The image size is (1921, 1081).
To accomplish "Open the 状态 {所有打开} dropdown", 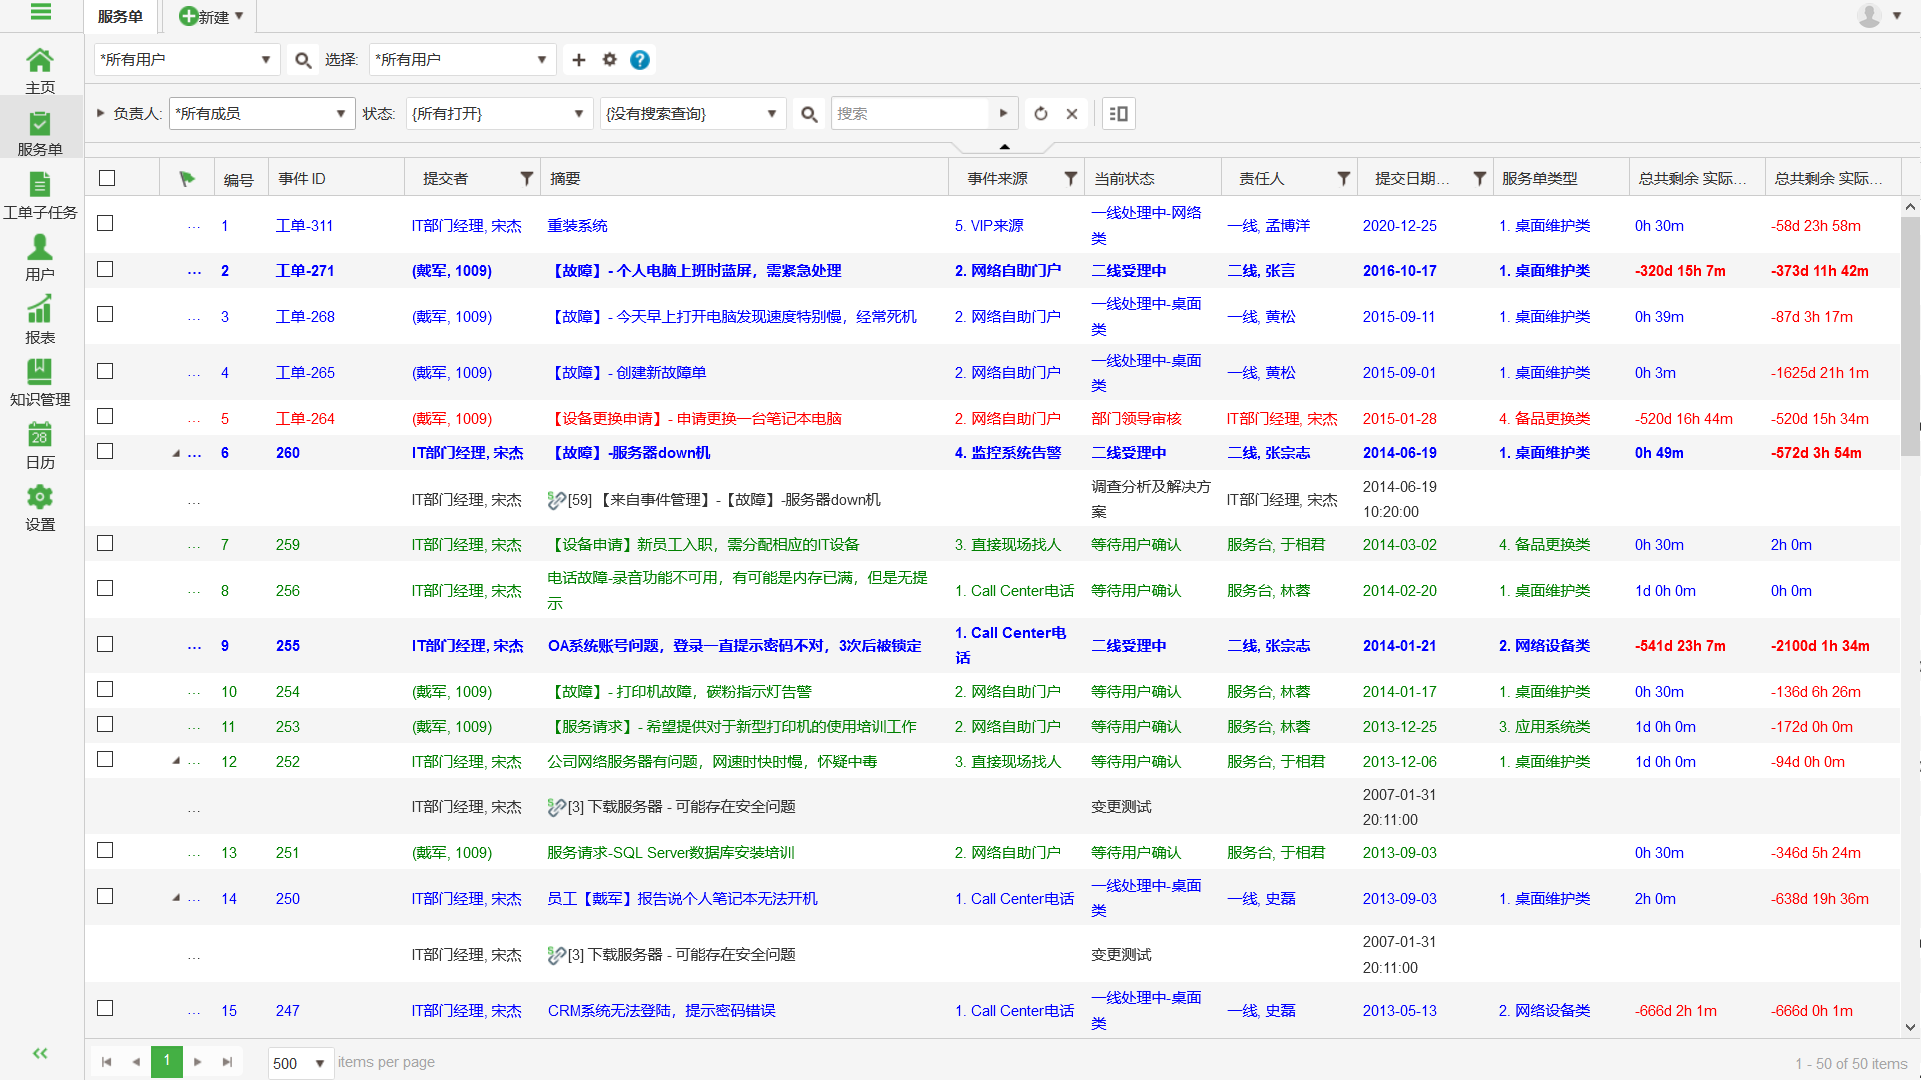I will click(x=499, y=114).
